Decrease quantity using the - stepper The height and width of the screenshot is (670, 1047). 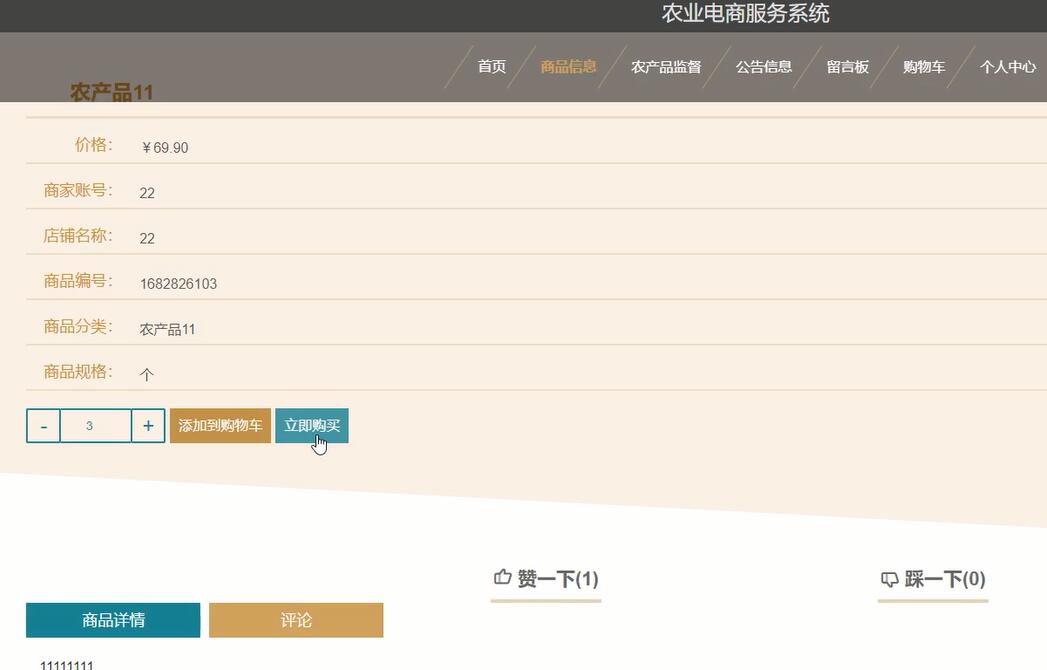tap(43, 425)
